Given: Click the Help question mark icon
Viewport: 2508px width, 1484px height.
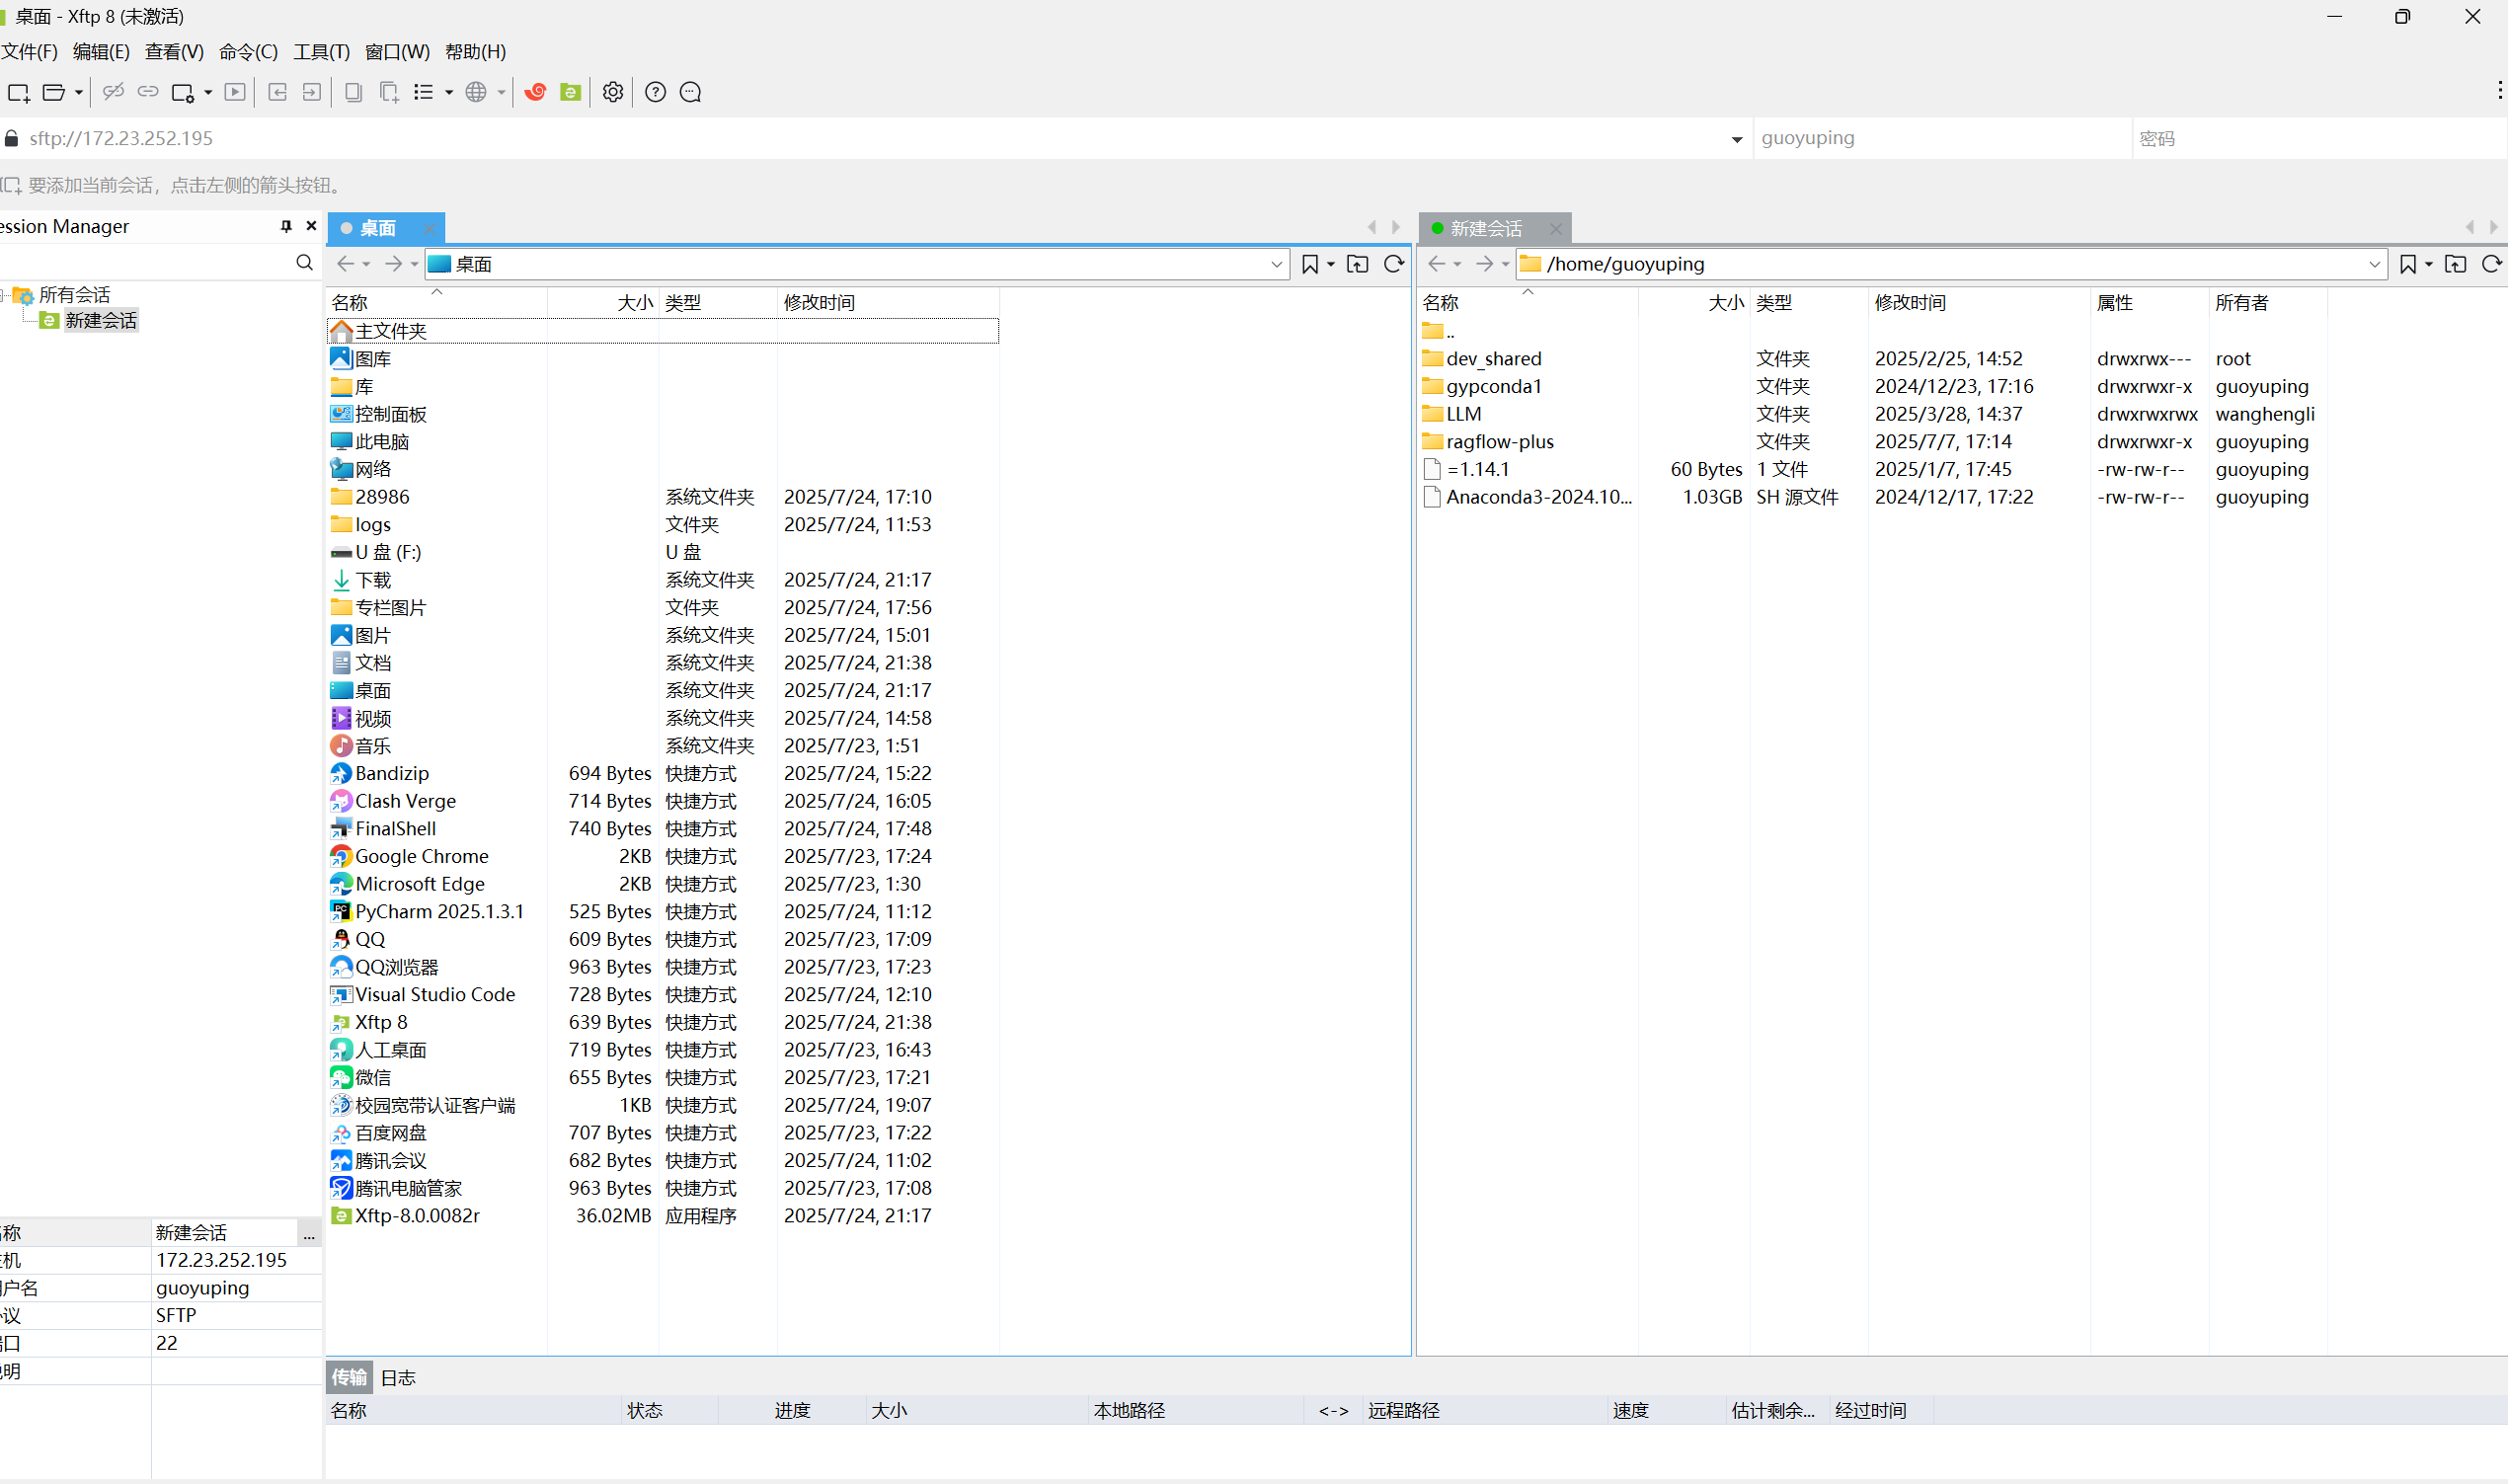Looking at the screenshot, I should tap(655, 92).
